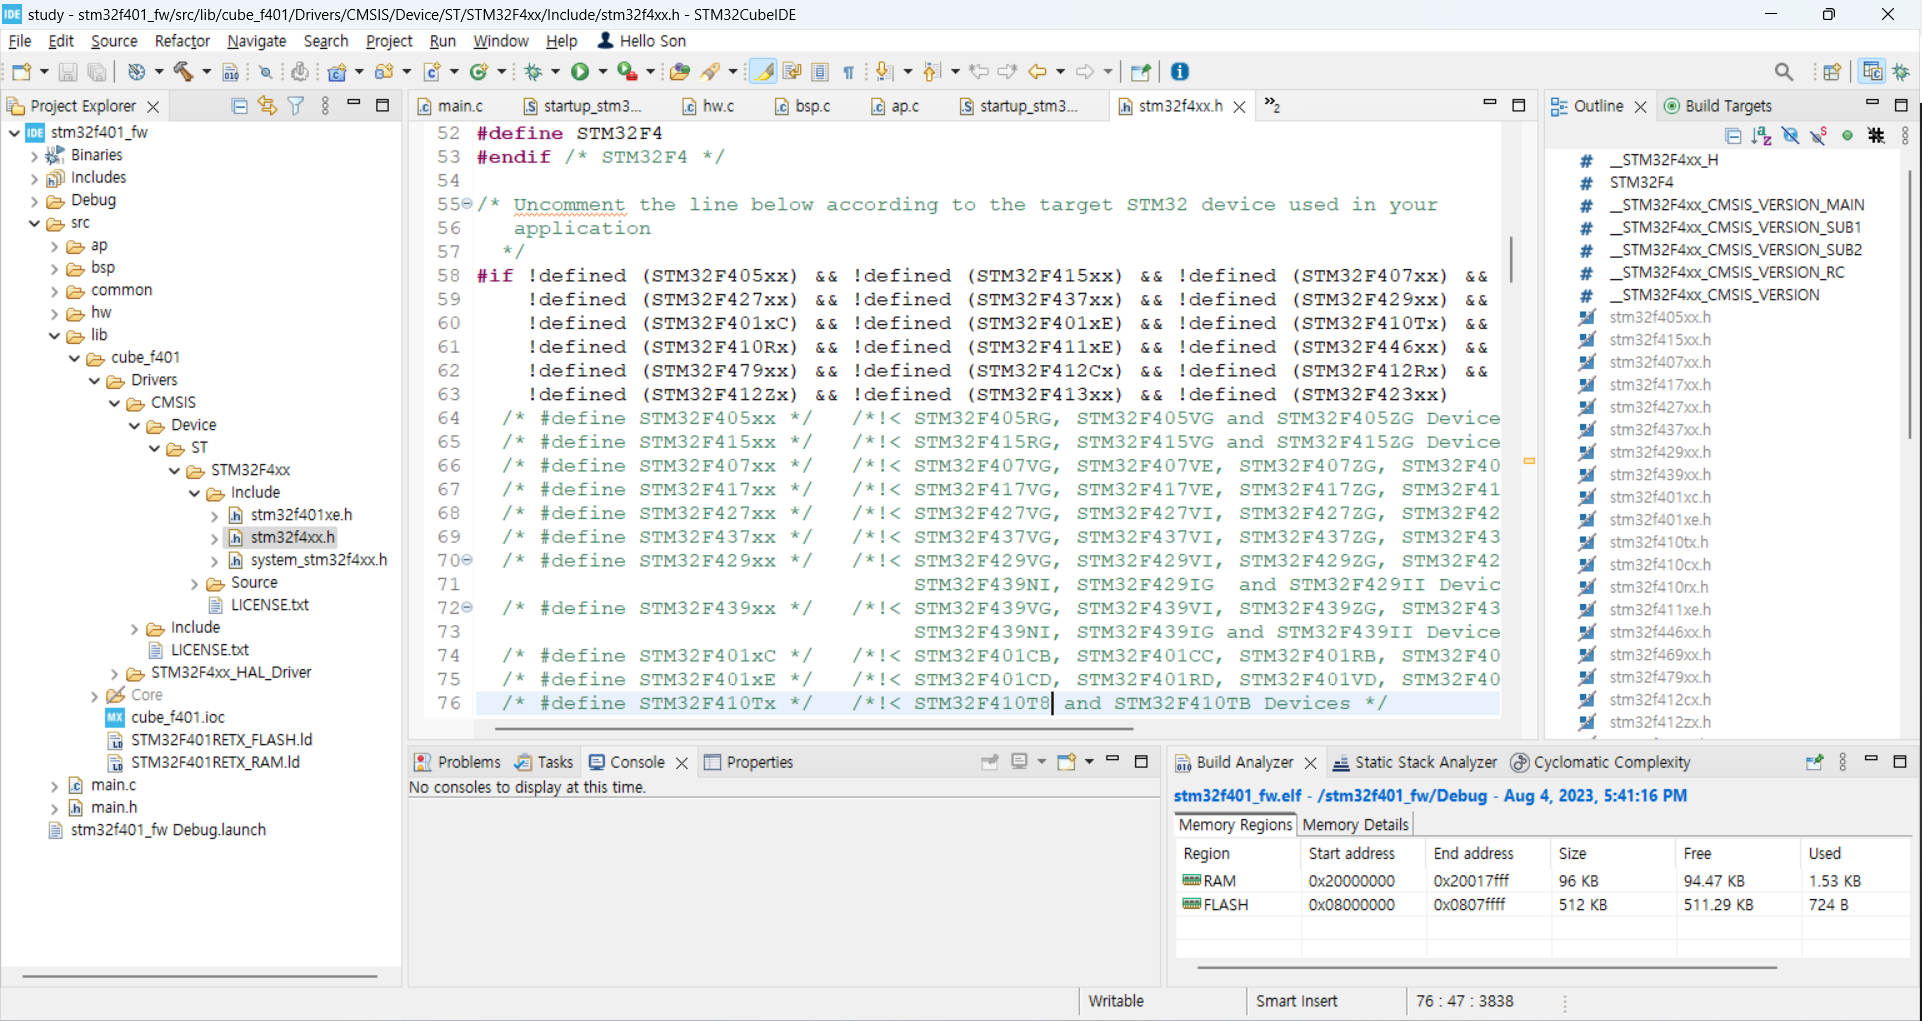The height and width of the screenshot is (1021, 1922).
Task: Toggle alphabetical Sort in Outline
Action: (x=1762, y=135)
